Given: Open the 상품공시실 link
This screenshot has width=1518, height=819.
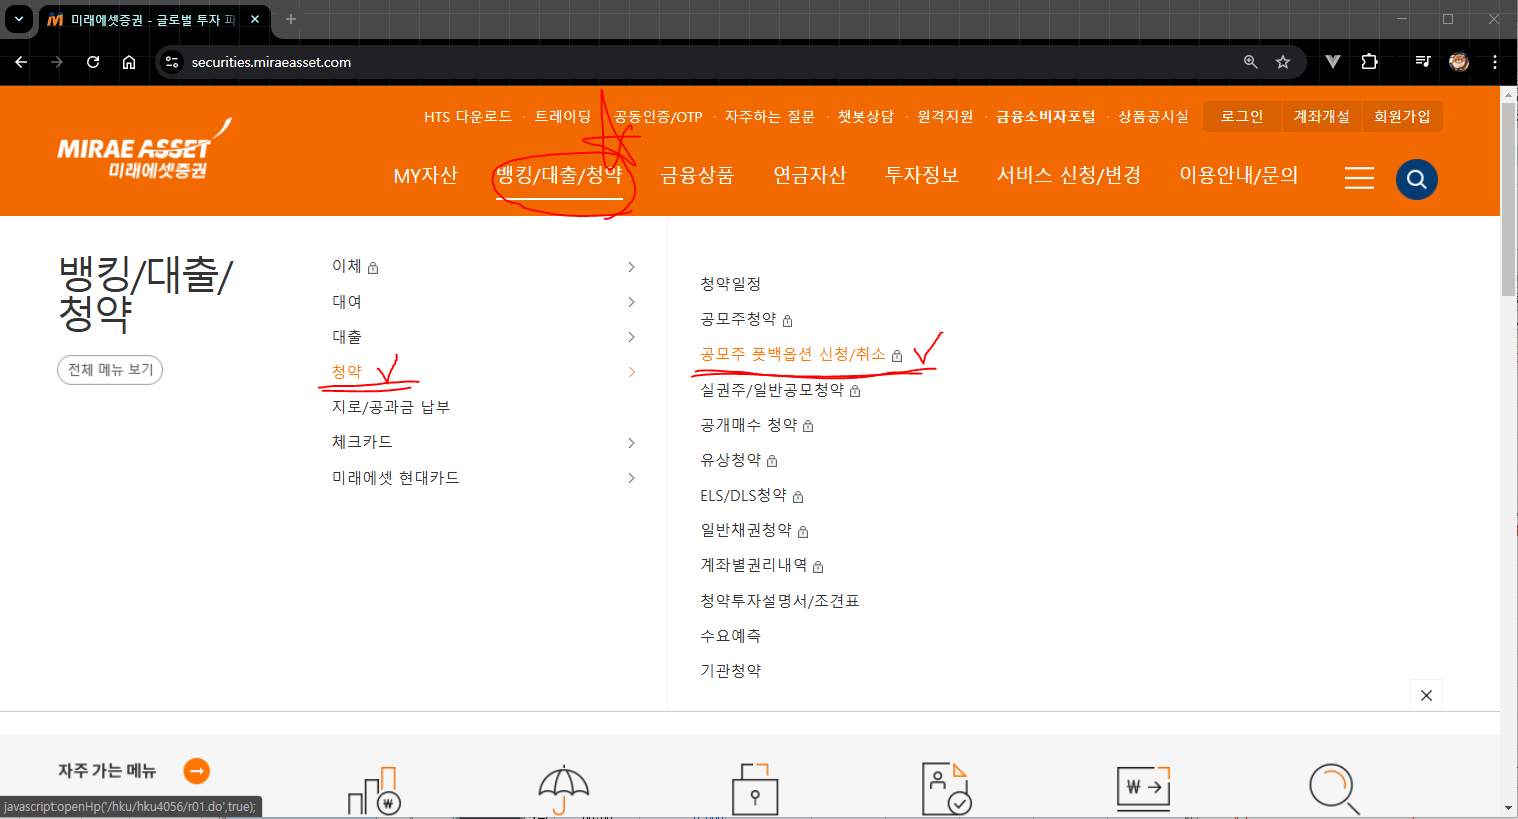Looking at the screenshot, I should 1154,117.
